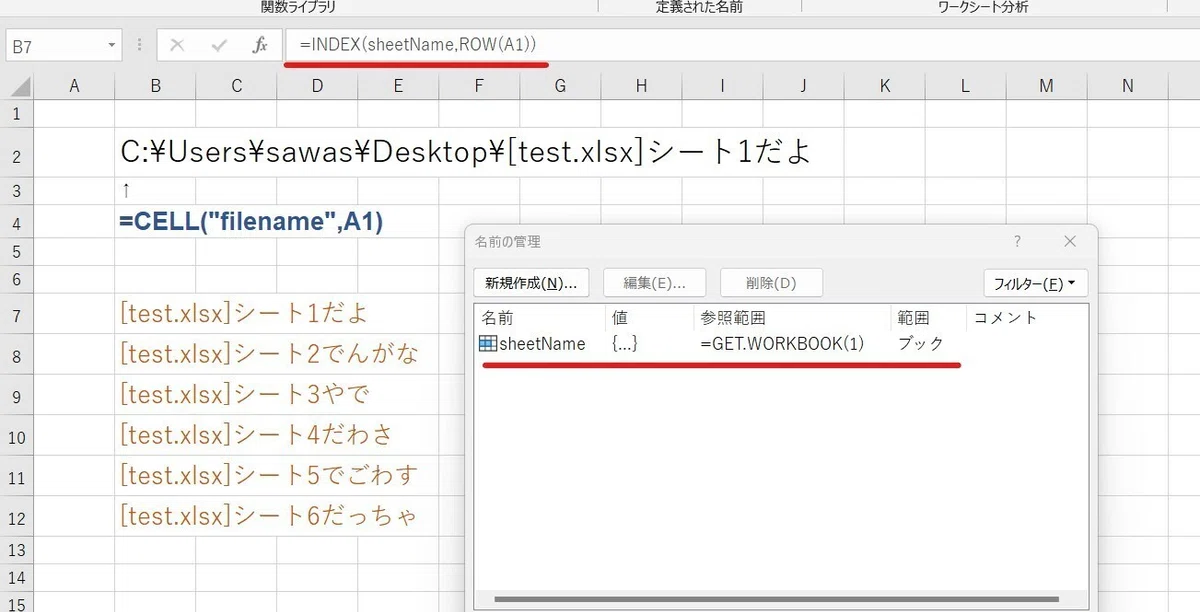Click cell [test.xlsx]シート4だわさ
1200x612 pixels.
[257, 435]
